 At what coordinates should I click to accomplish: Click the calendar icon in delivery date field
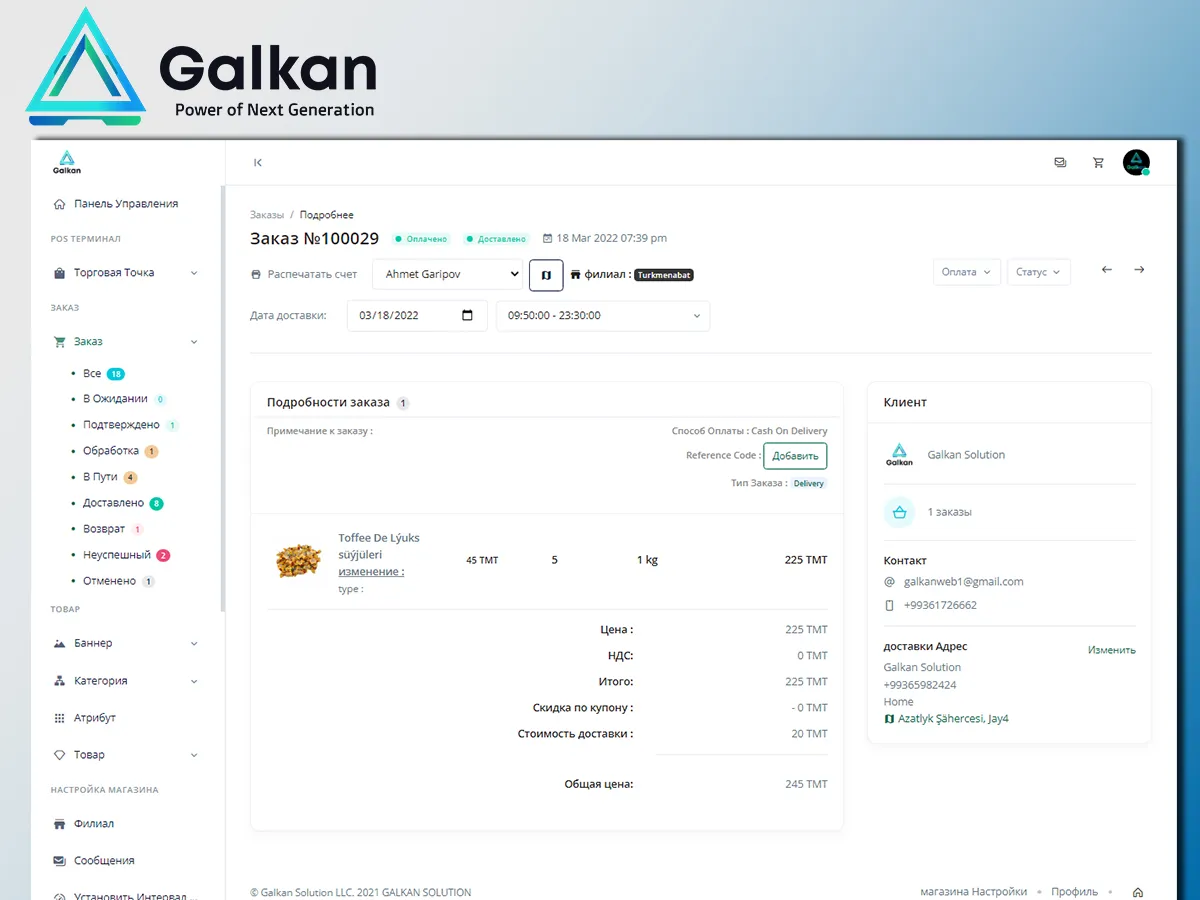(x=467, y=315)
